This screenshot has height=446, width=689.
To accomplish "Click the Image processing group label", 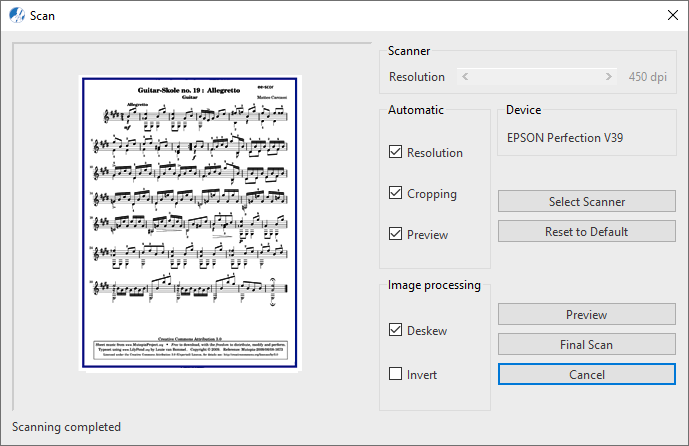I will point(434,285).
